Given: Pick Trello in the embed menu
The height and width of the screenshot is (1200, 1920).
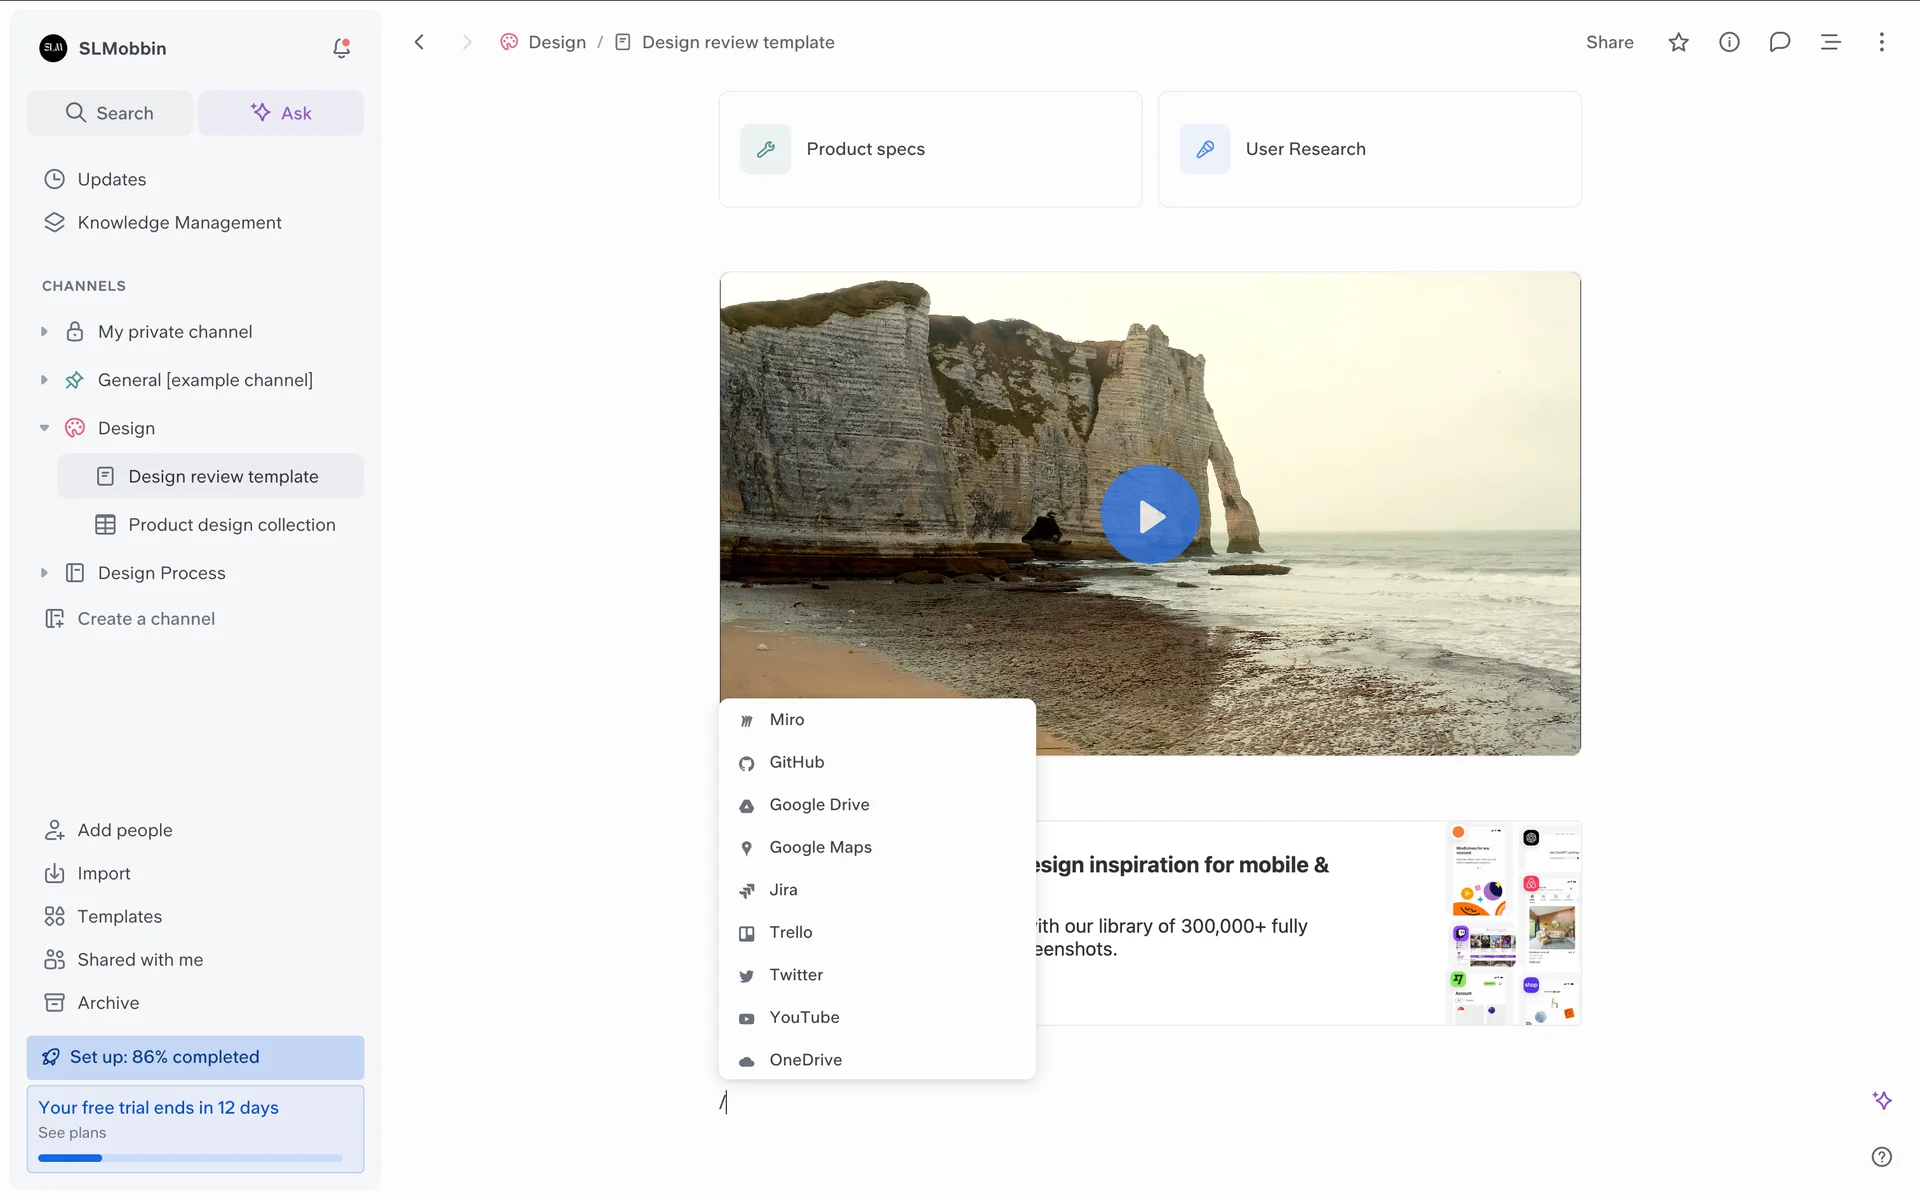Looking at the screenshot, I should click(790, 932).
